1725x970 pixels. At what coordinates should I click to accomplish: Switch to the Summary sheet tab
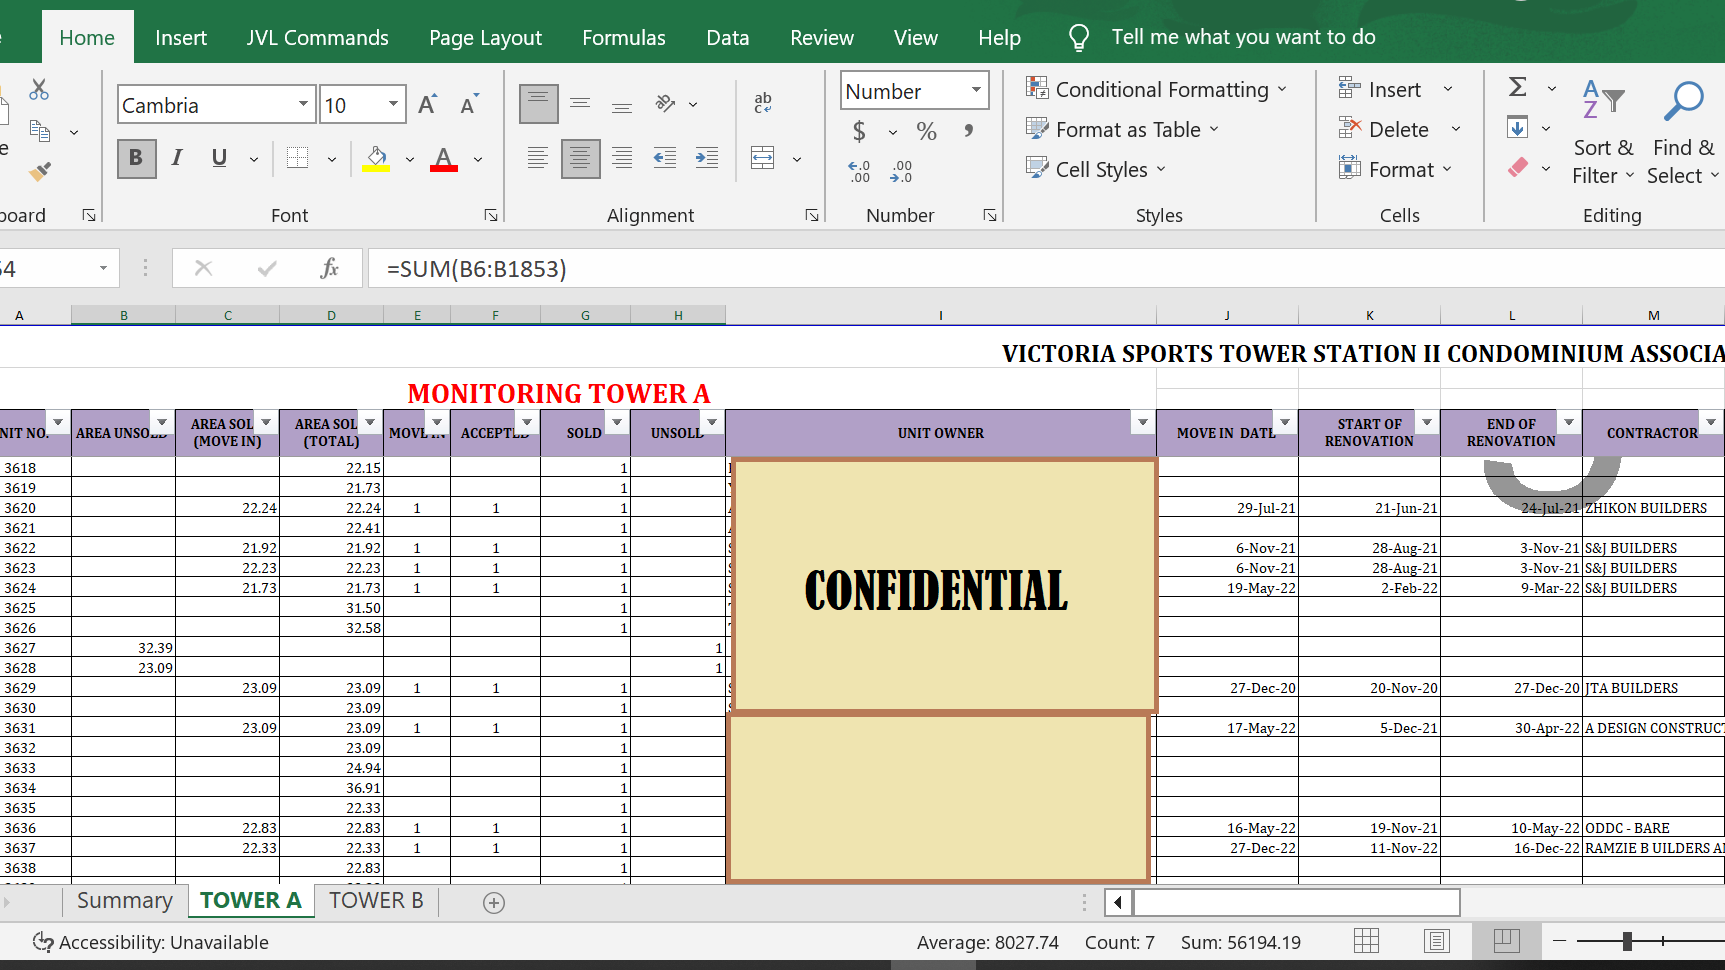pyautogui.click(x=125, y=900)
